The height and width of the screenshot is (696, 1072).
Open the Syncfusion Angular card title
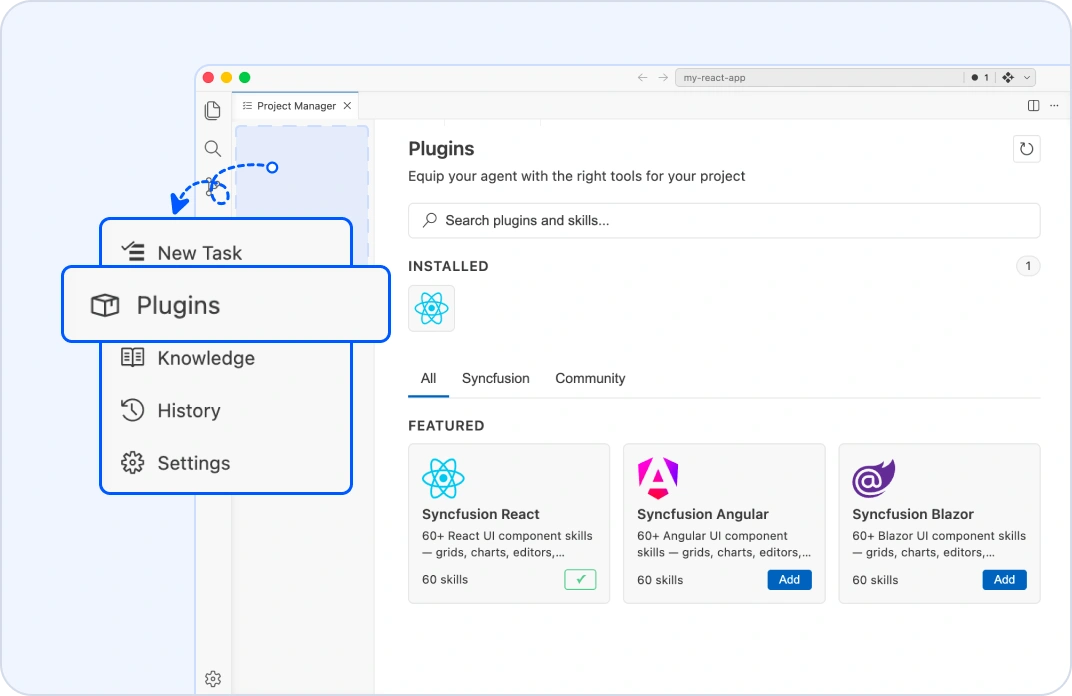tap(703, 514)
